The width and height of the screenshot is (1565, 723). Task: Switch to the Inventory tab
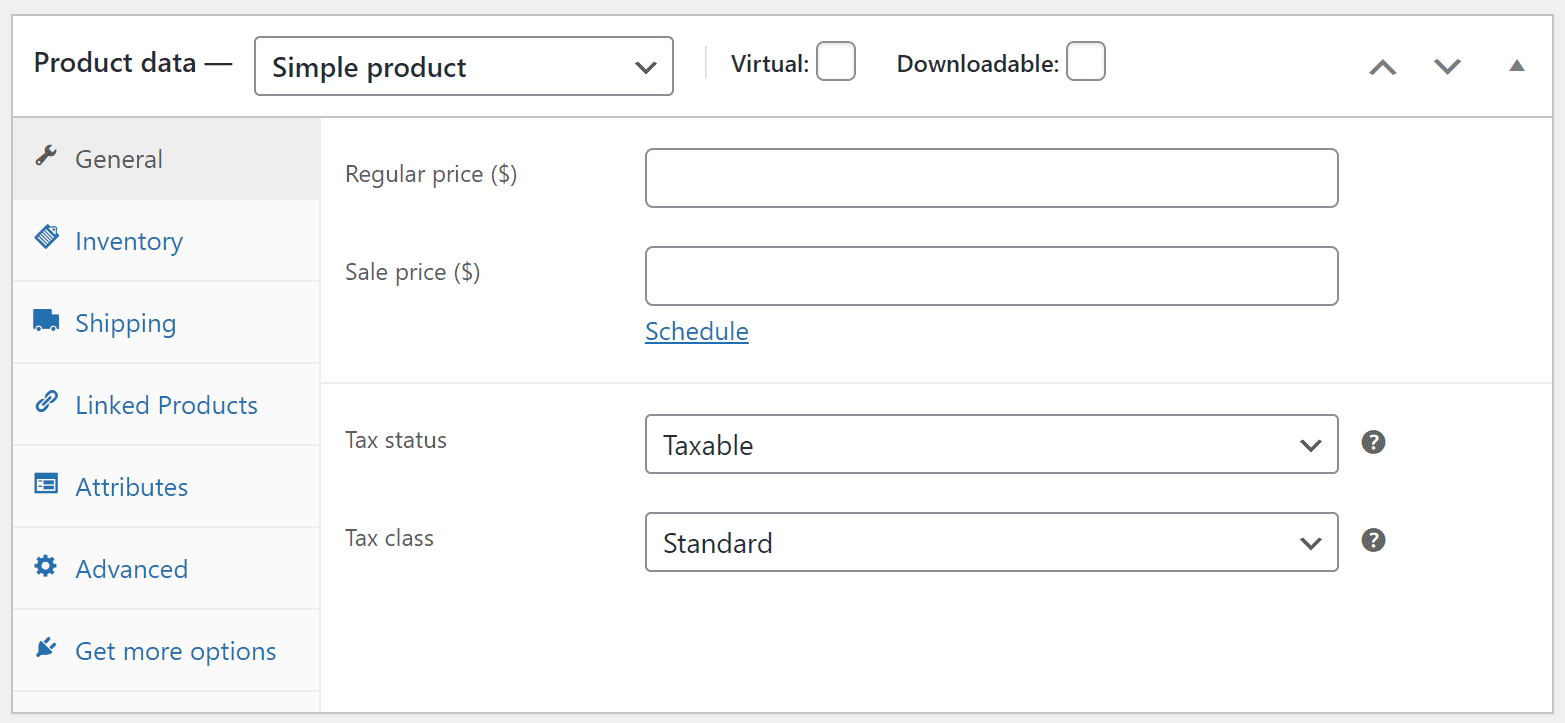[x=129, y=240]
